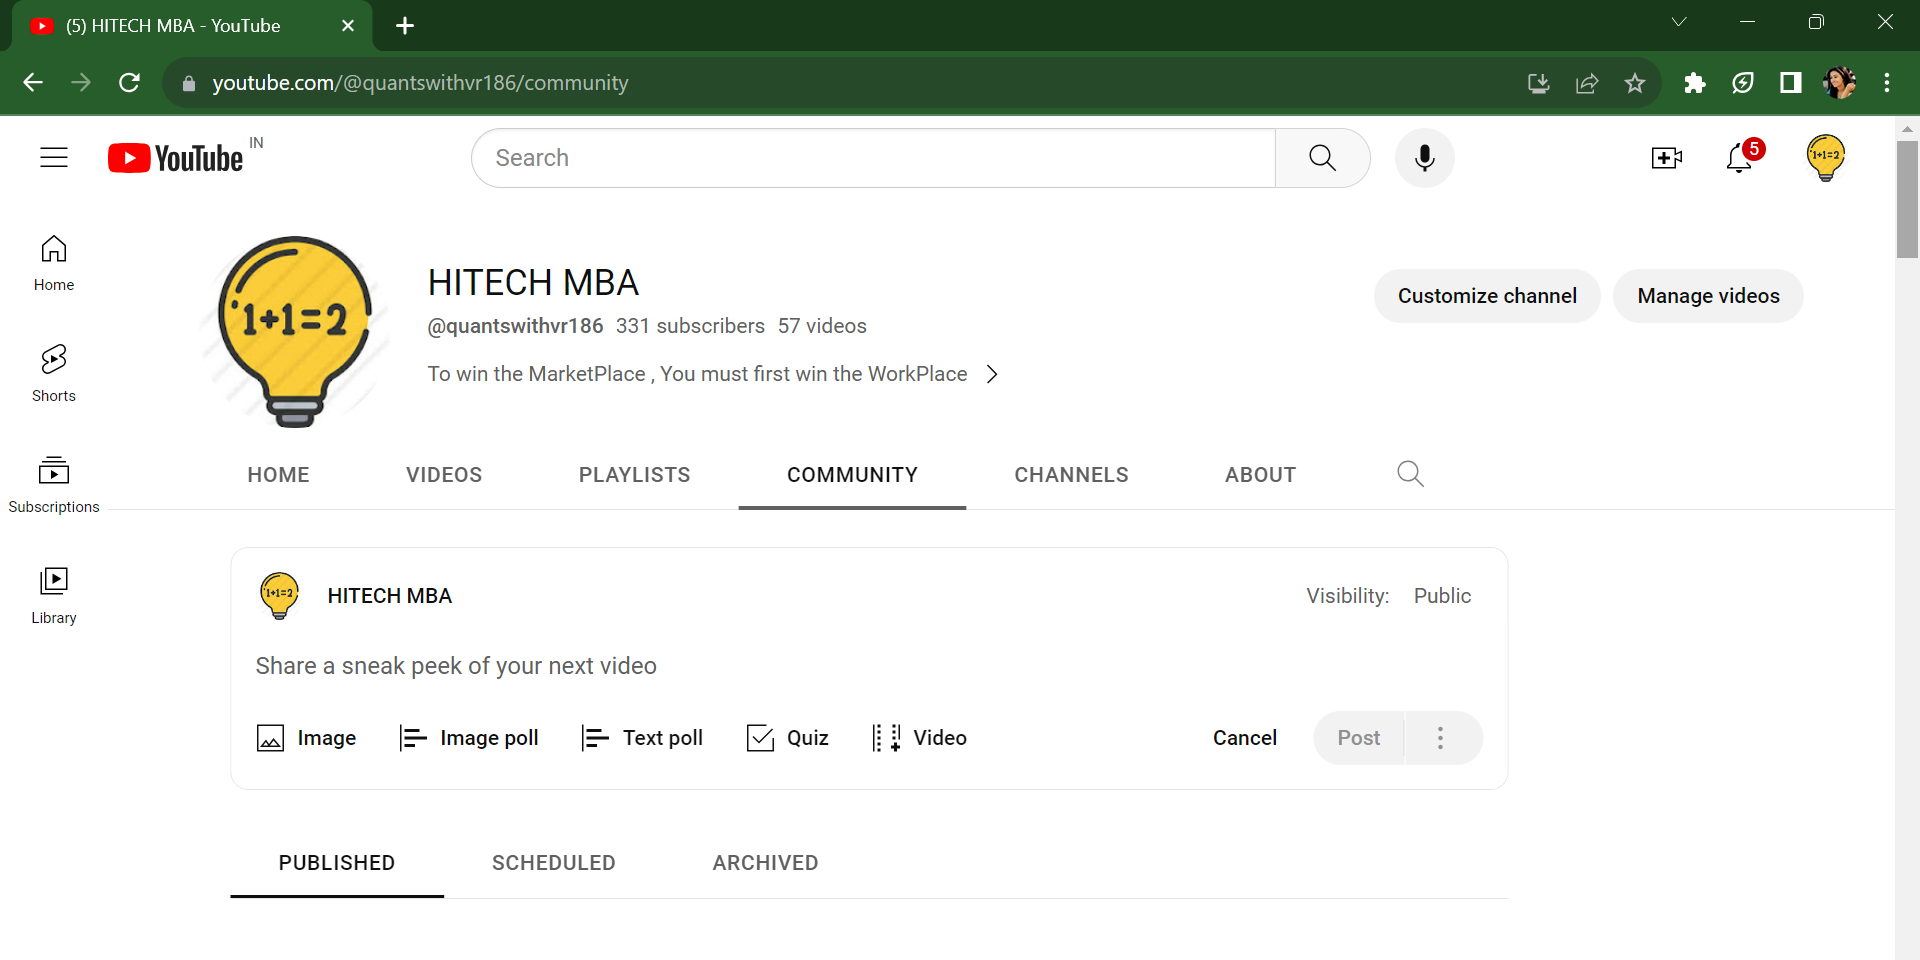Create a Text poll post
1920x960 pixels.
[641, 738]
